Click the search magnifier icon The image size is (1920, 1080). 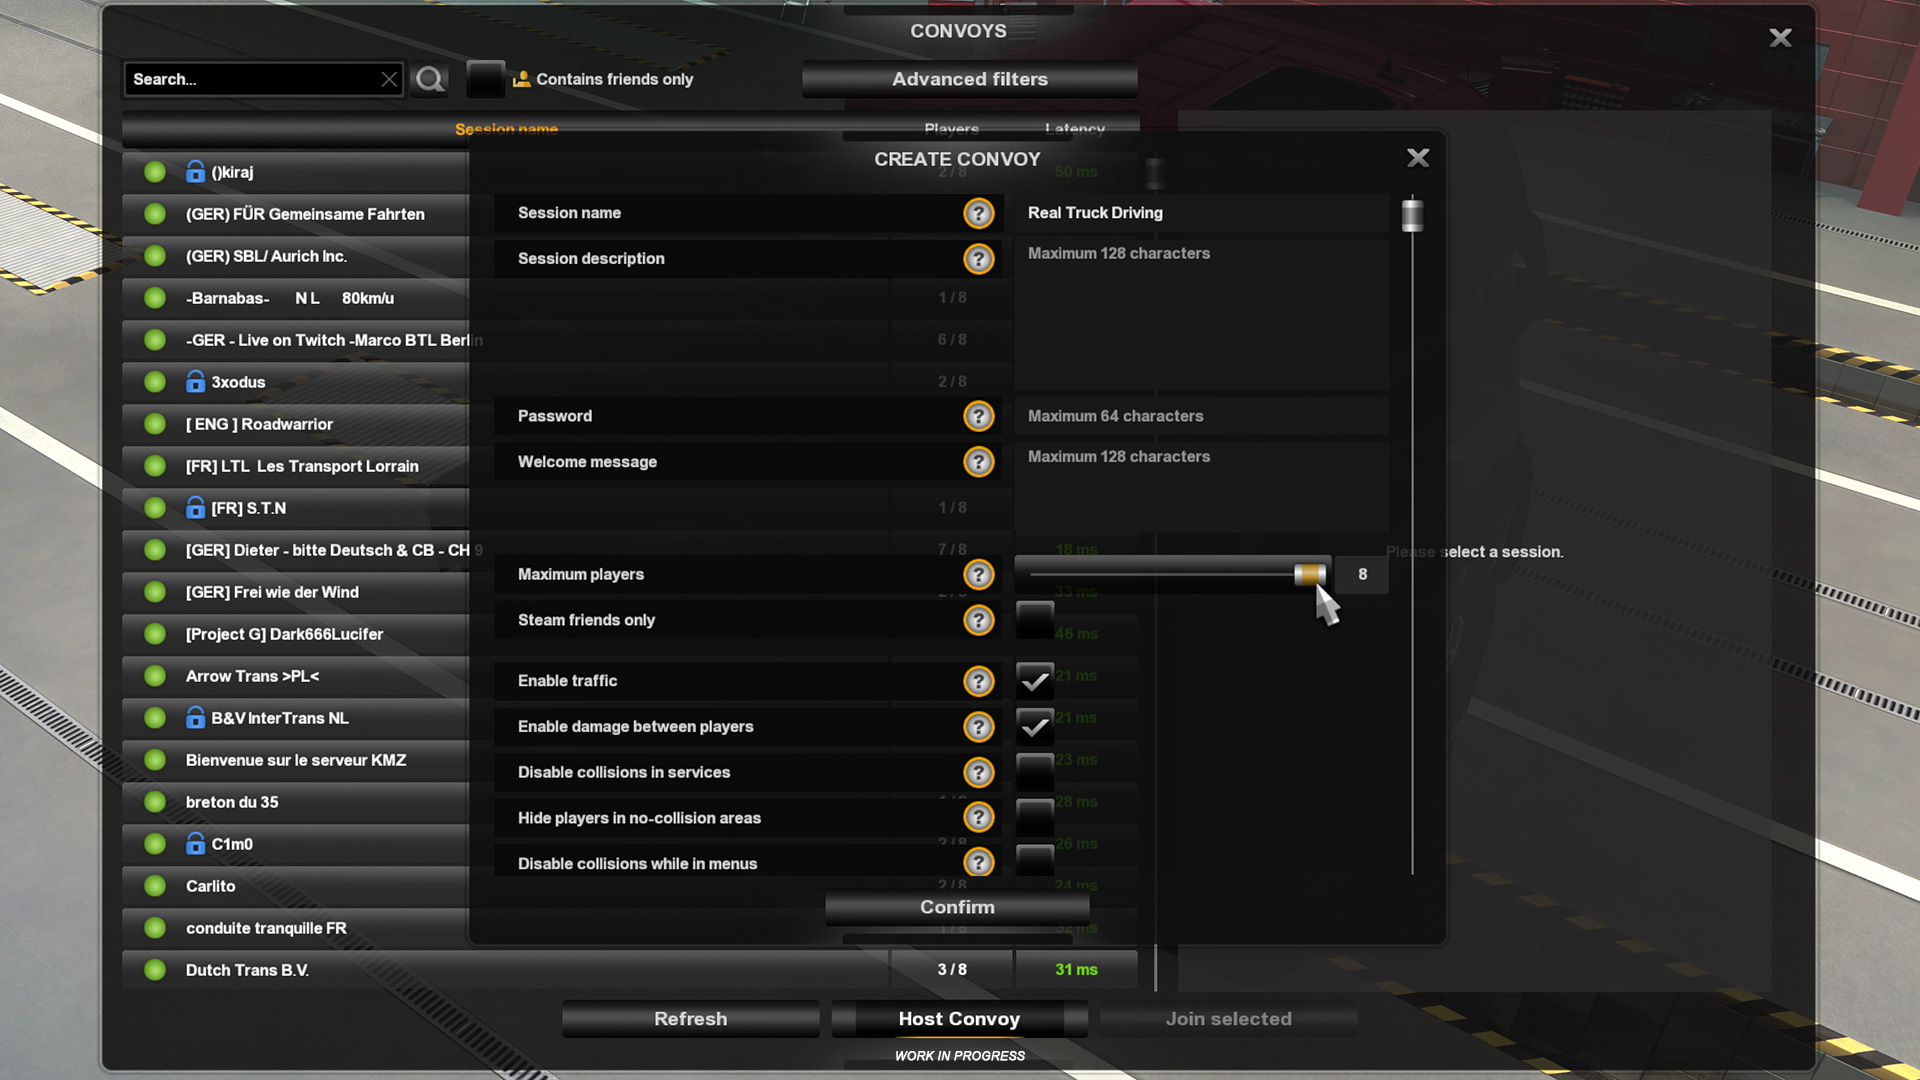point(430,79)
